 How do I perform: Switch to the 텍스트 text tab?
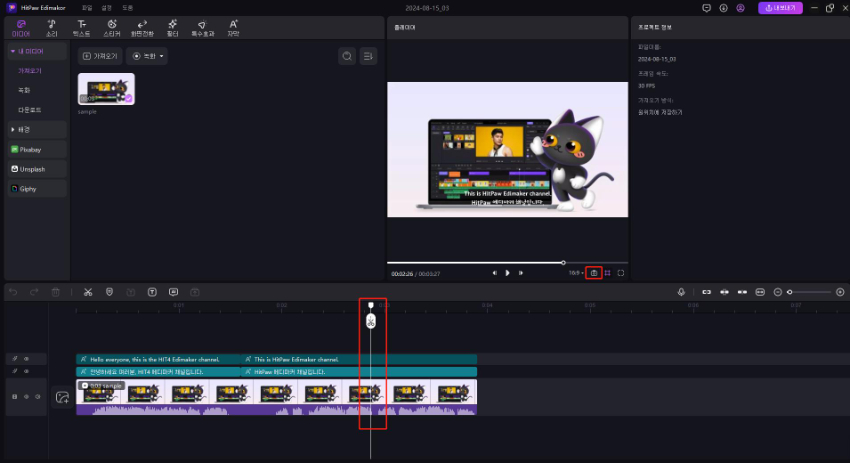(82, 26)
